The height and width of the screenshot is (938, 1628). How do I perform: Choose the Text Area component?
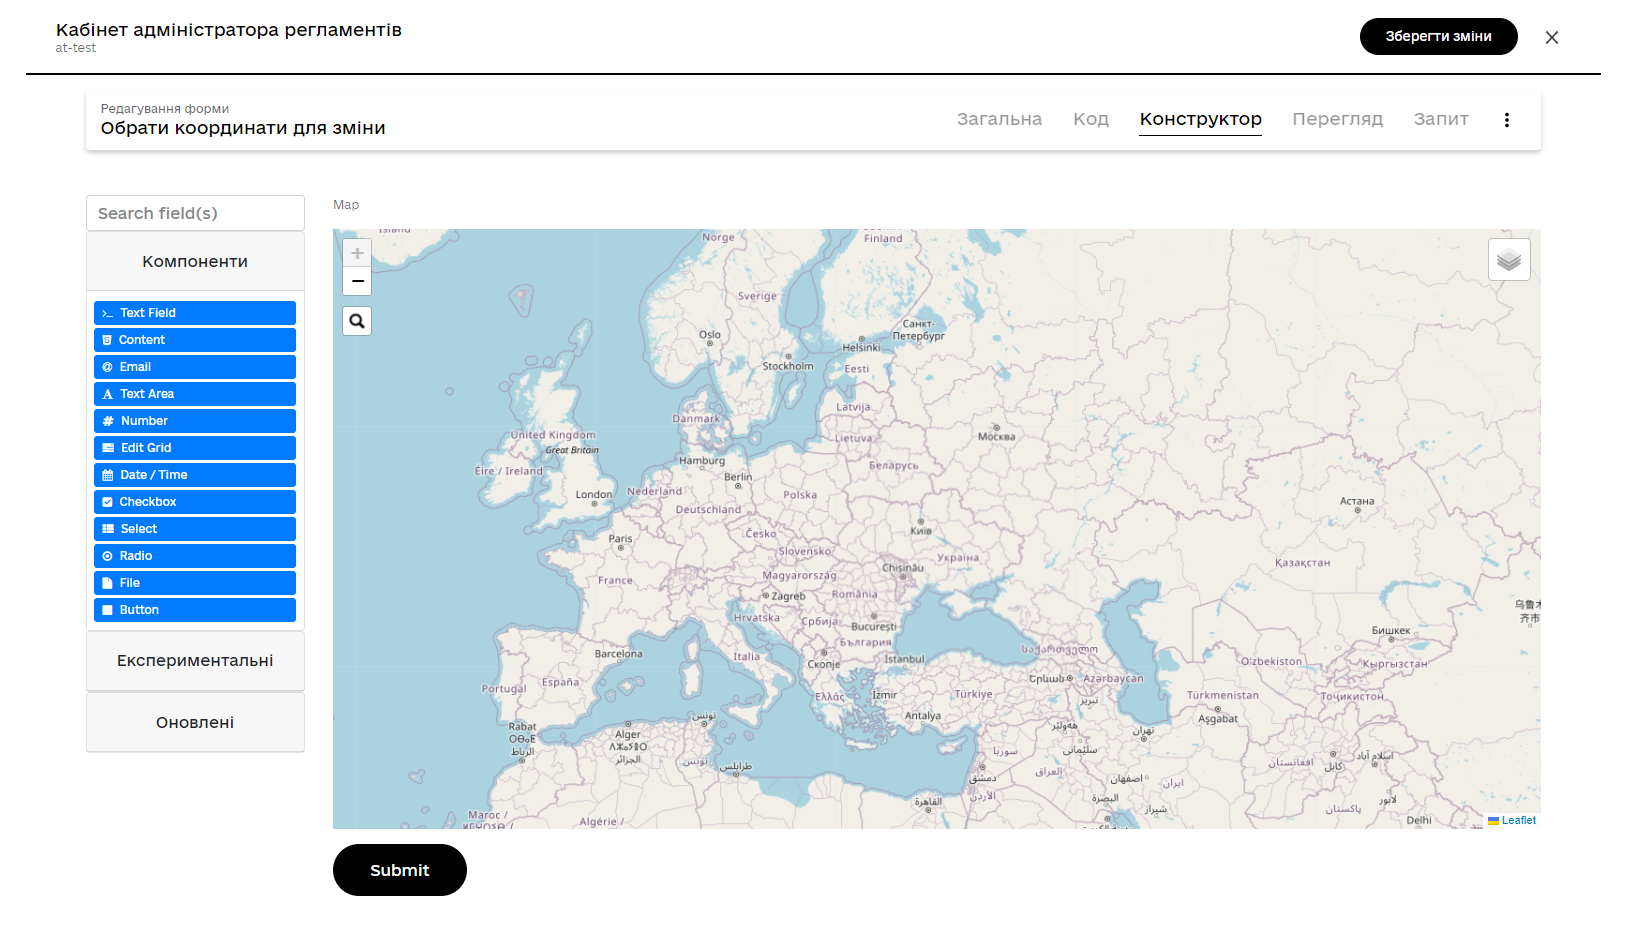(x=195, y=394)
